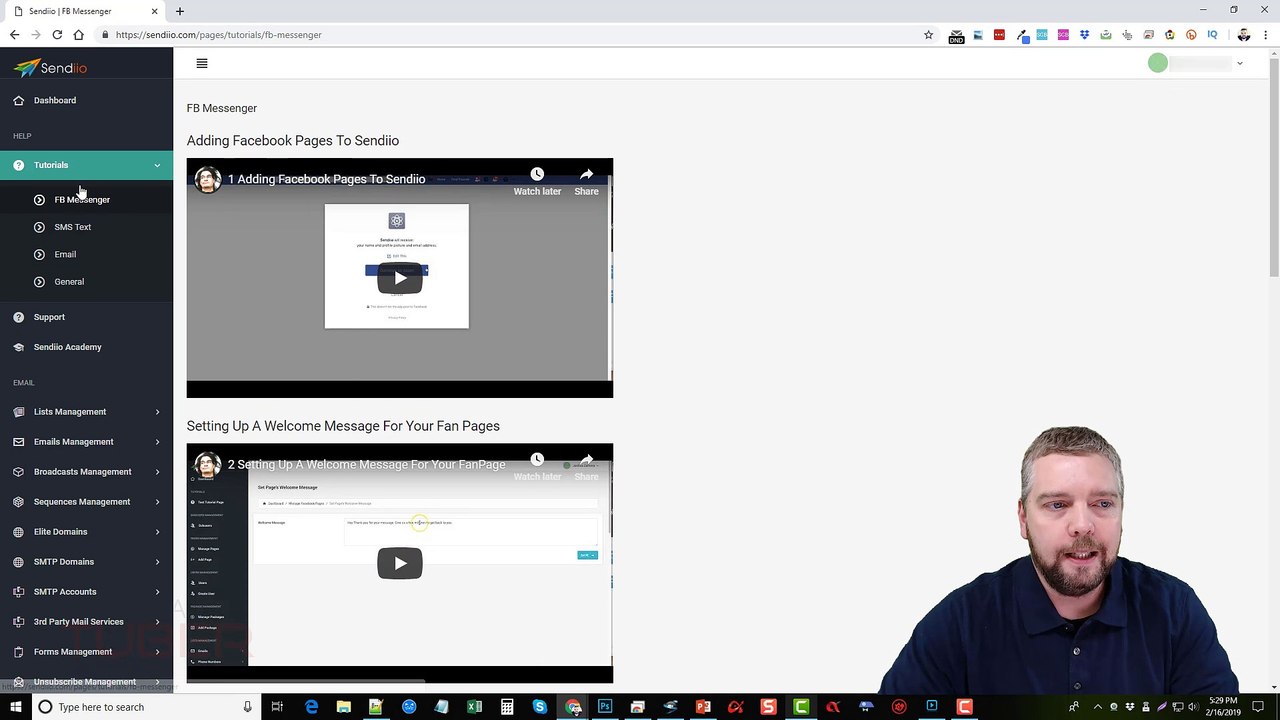The image size is (1280, 720).
Task: Click the Windows Start button
Action: point(16,707)
